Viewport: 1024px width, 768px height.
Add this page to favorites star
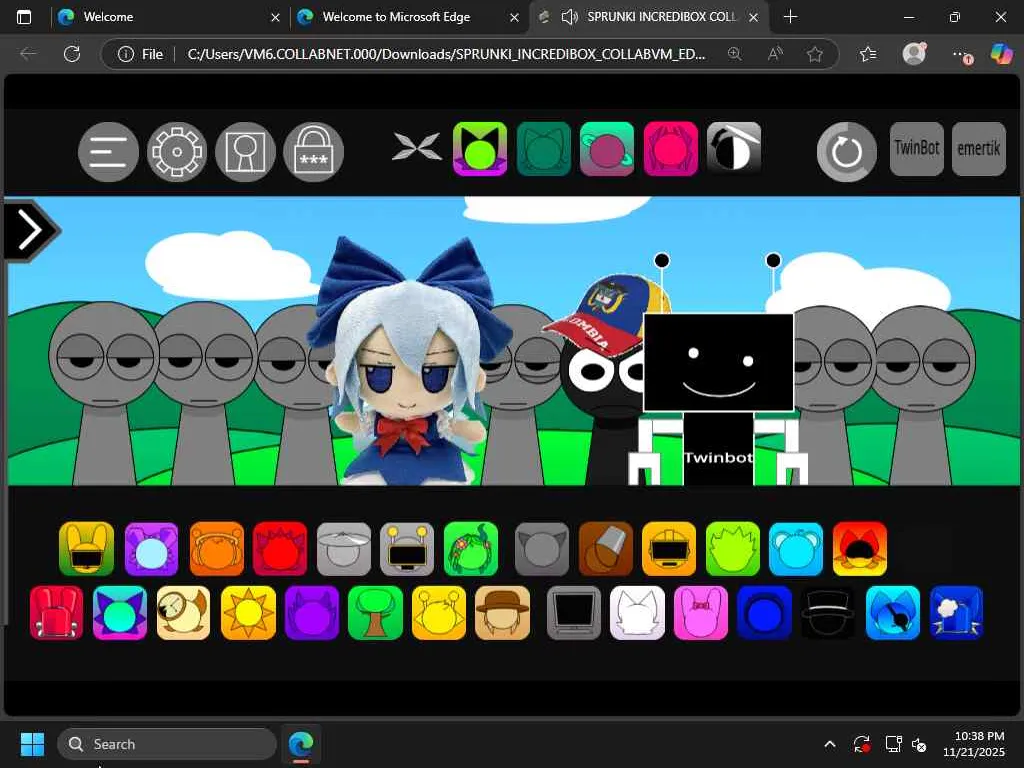[x=814, y=54]
